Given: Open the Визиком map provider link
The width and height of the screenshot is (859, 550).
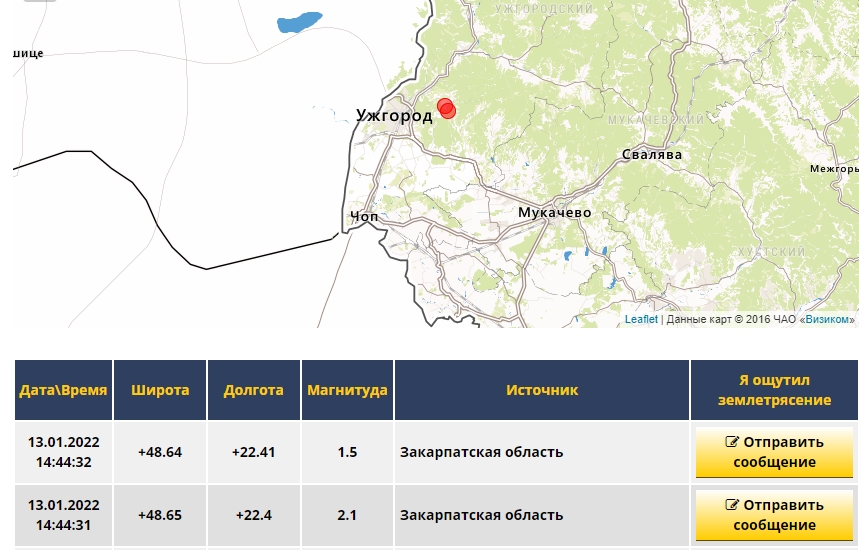Looking at the screenshot, I should pos(827,319).
